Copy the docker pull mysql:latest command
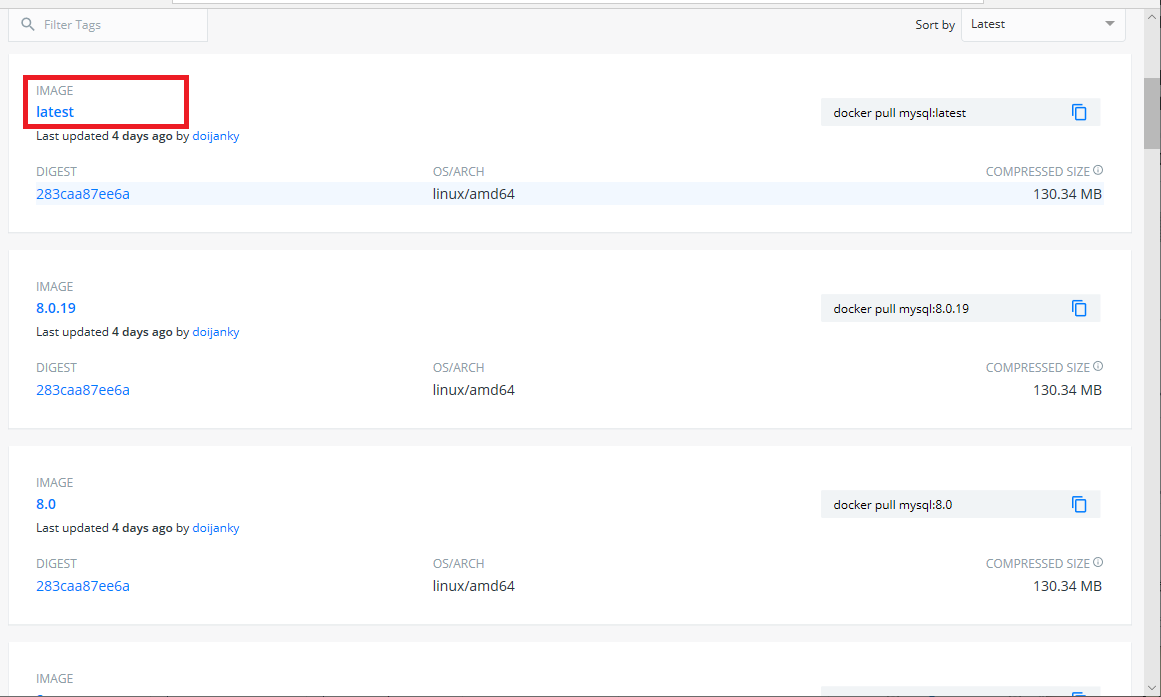This screenshot has width=1161, height=697. click(1079, 113)
